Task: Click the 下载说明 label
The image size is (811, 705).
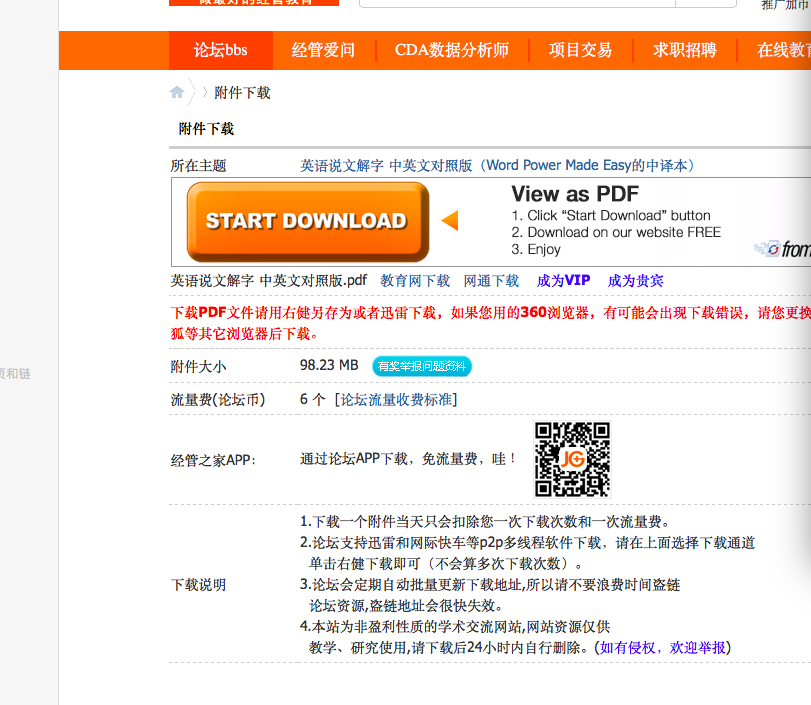Action: tap(199, 585)
